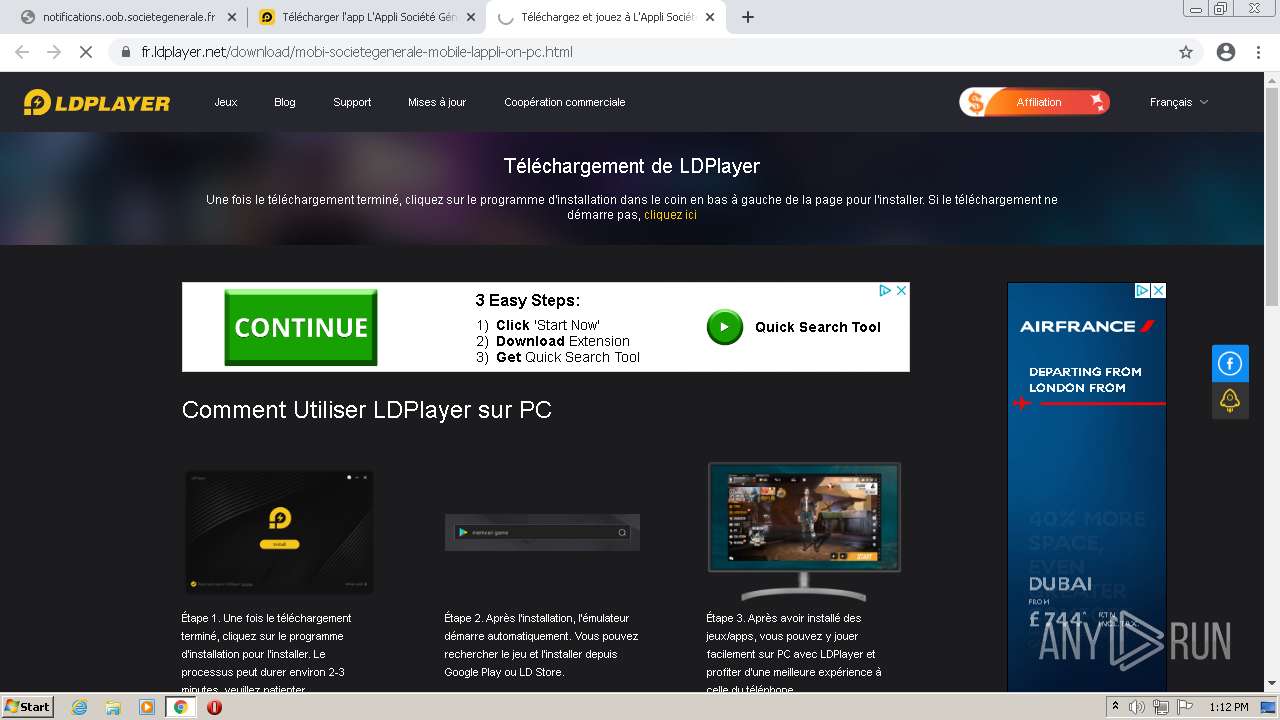
Task: Click the LDPlayer logo in header
Action: 97,102
